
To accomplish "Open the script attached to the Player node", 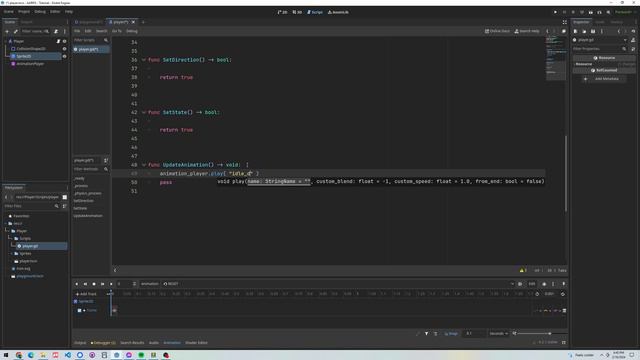I will [x=58, y=41].
